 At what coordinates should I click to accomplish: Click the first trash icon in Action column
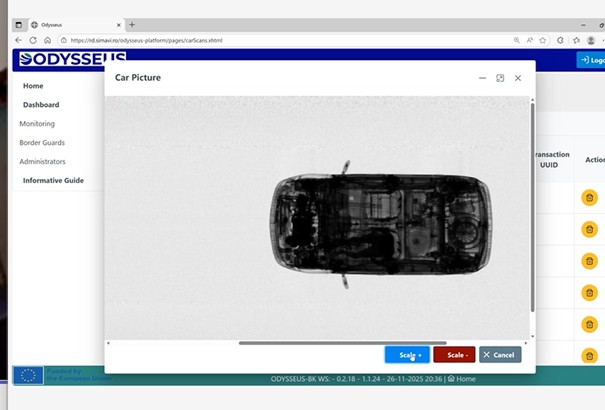pyautogui.click(x=590, y=198)
